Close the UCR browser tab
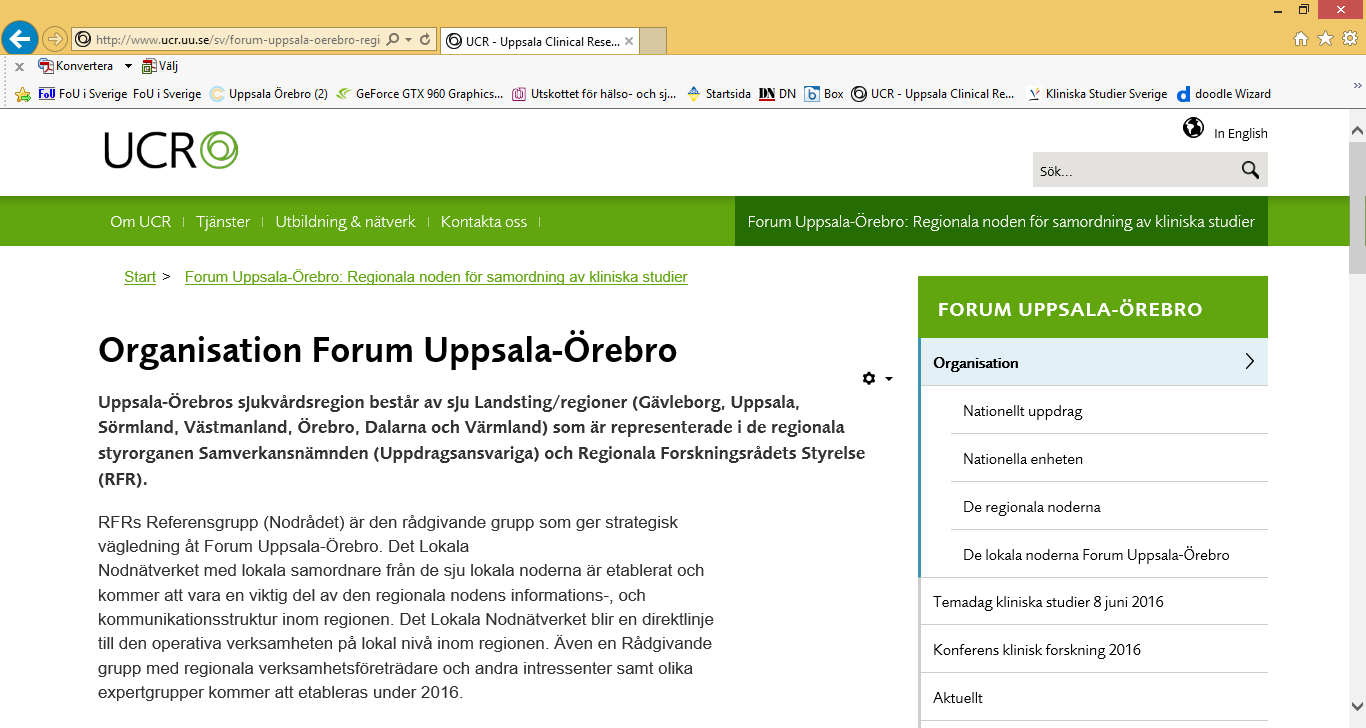This screenshot has height=728, width=1366. (x=628, y=41)
